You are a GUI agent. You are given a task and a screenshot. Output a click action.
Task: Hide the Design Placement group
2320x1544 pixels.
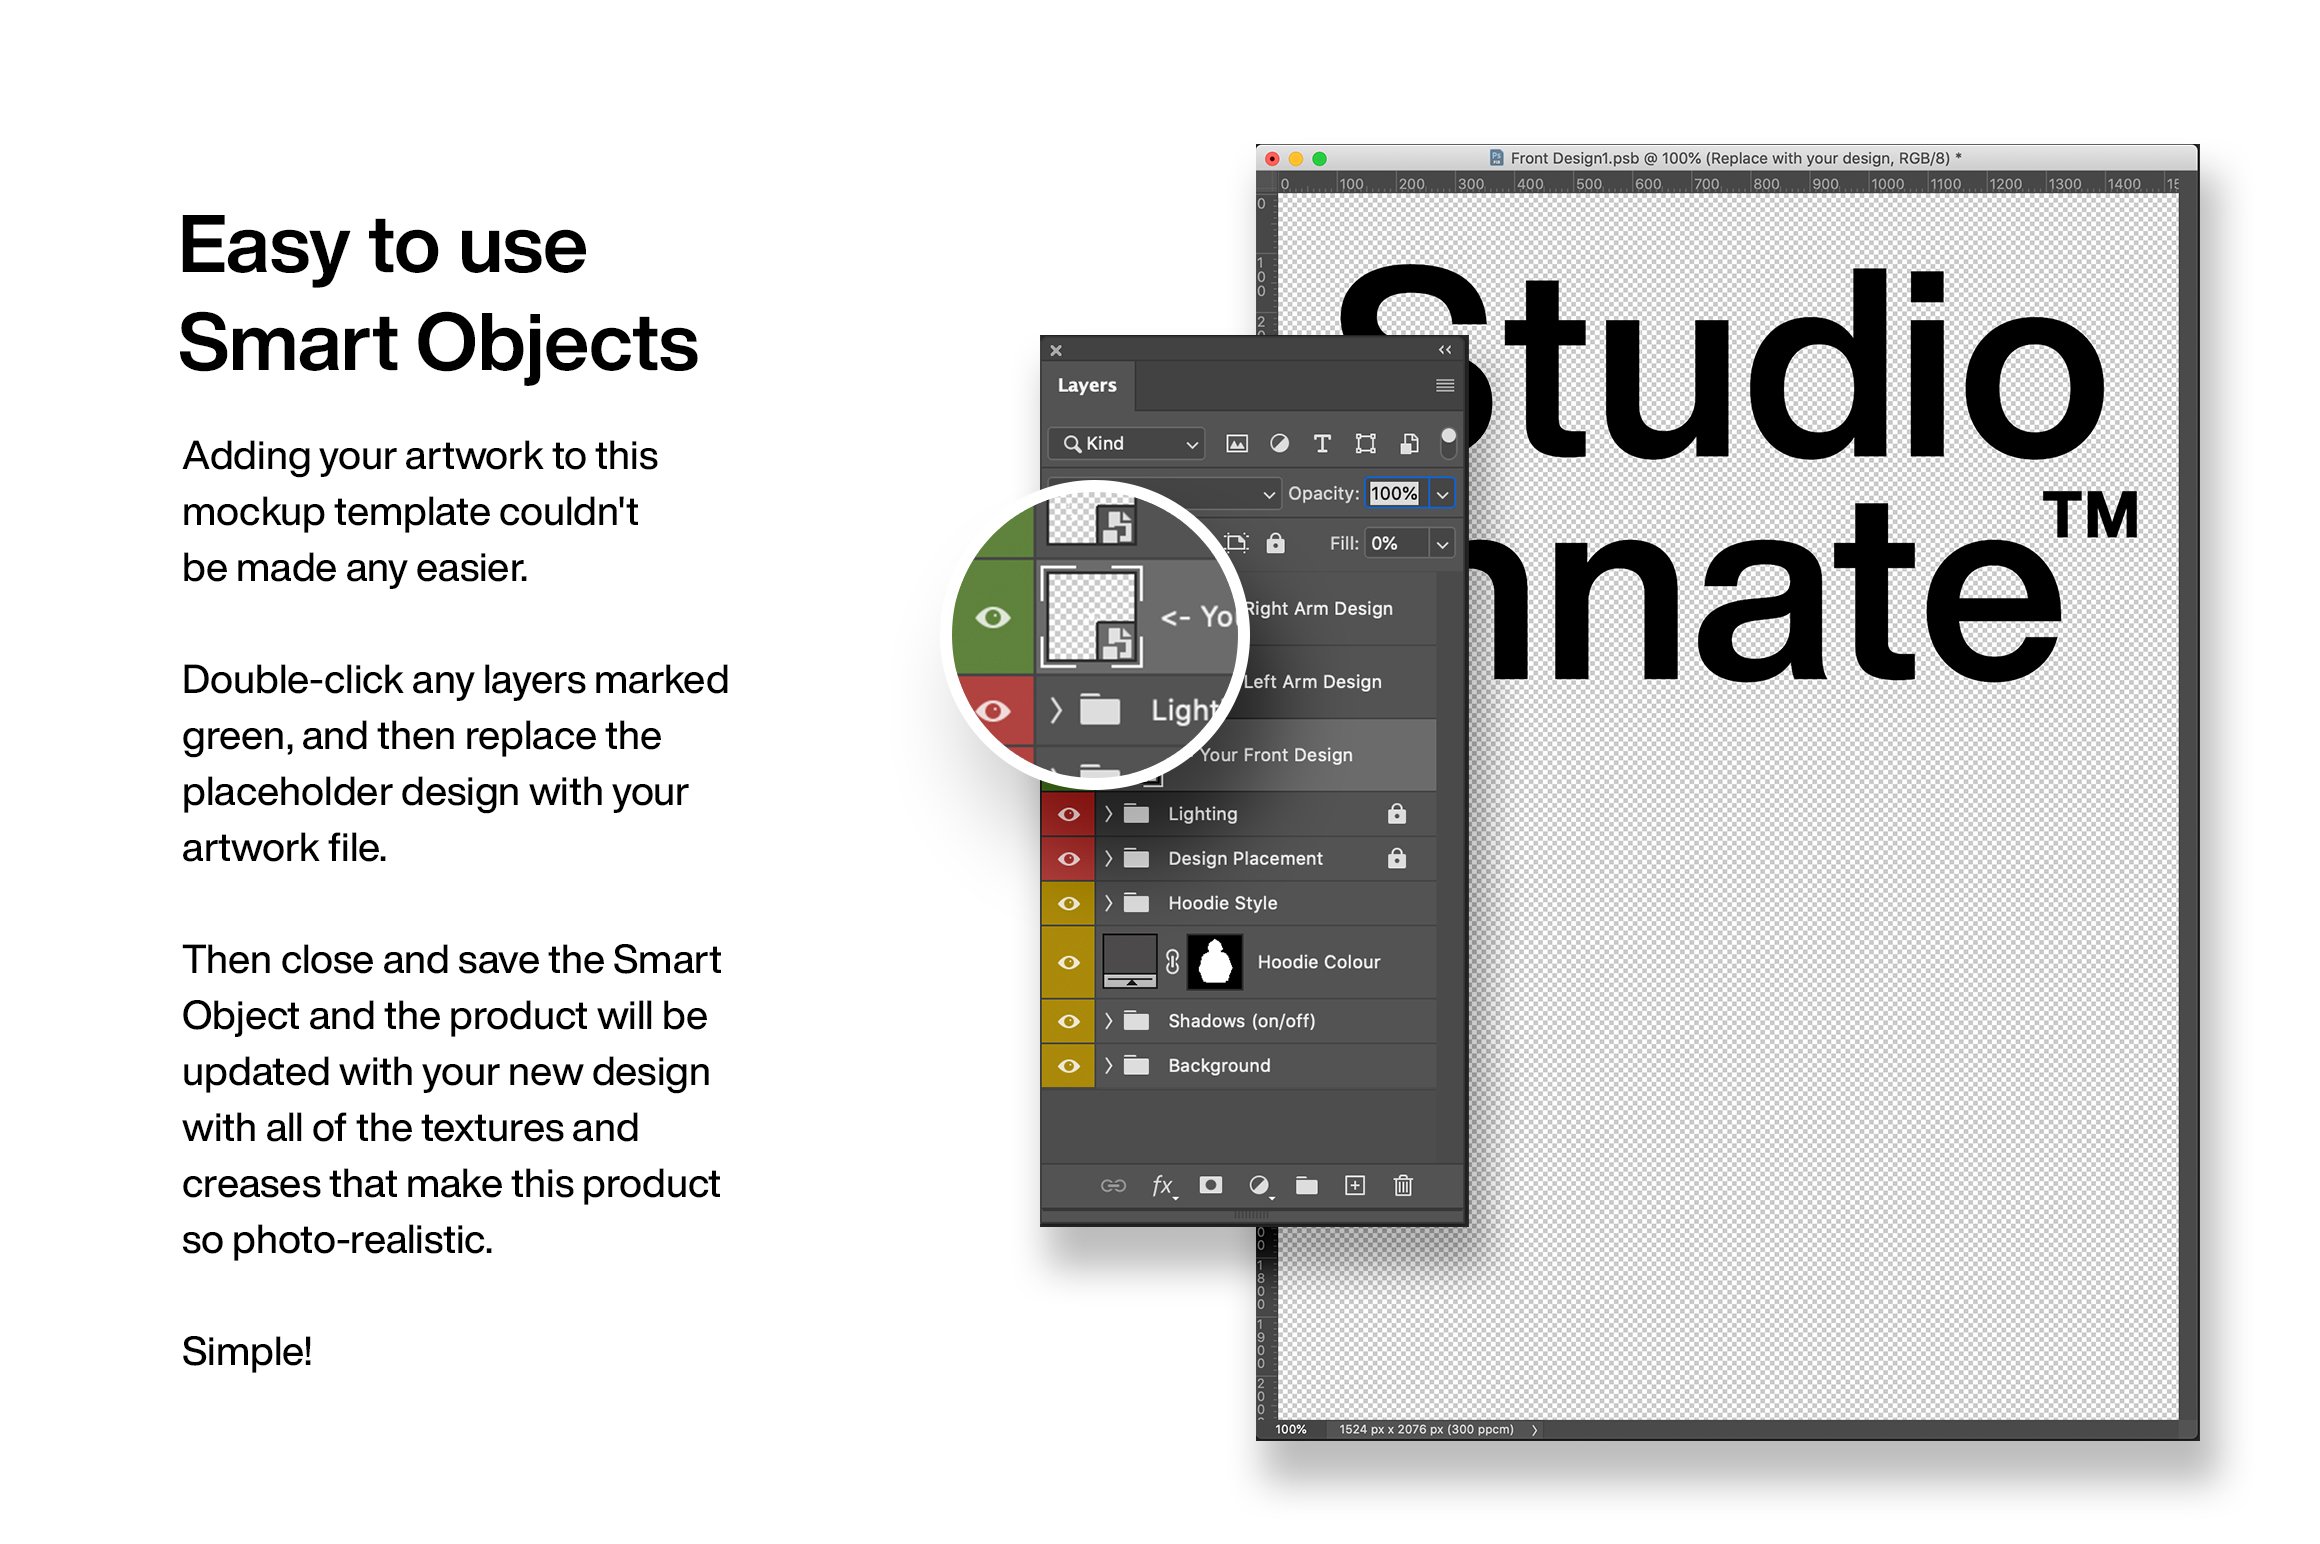[x=1068, y=859]
